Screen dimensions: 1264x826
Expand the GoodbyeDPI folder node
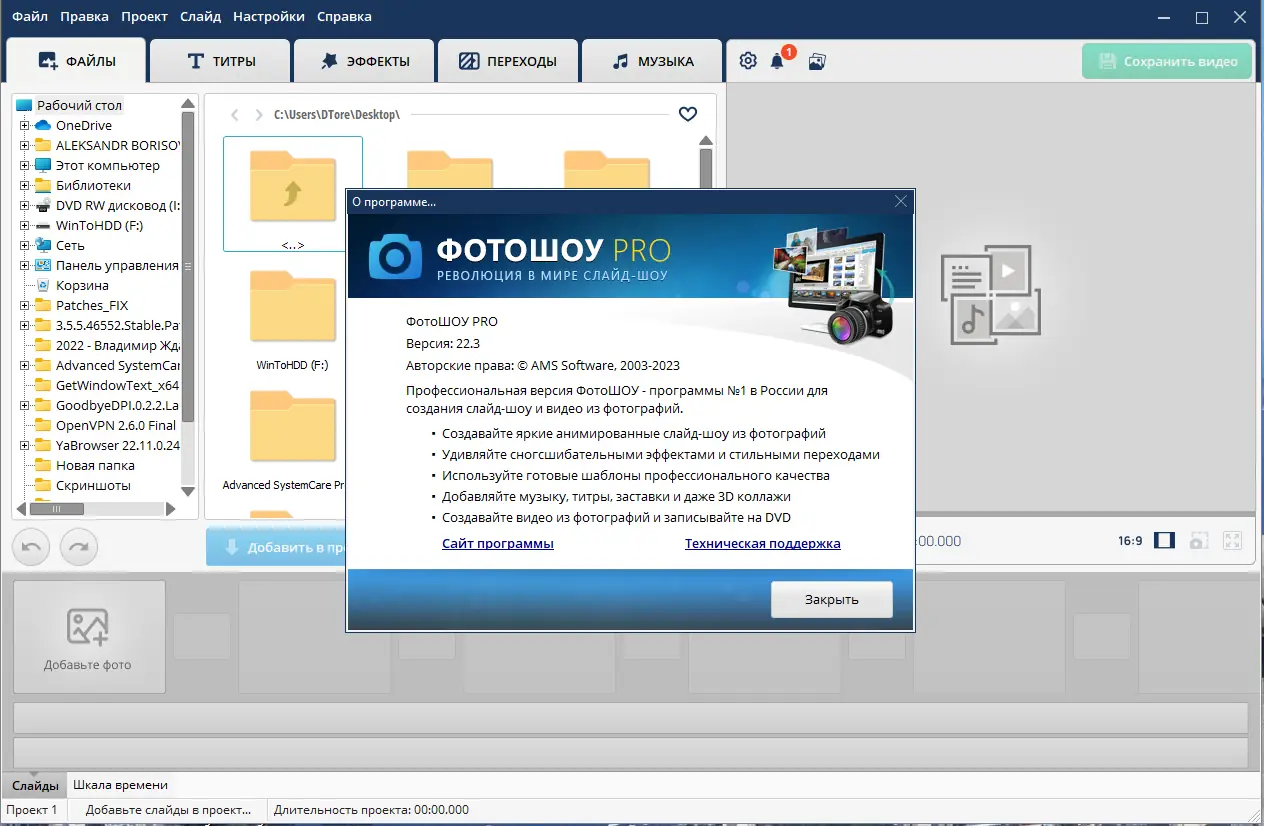[x=24, y=406]
